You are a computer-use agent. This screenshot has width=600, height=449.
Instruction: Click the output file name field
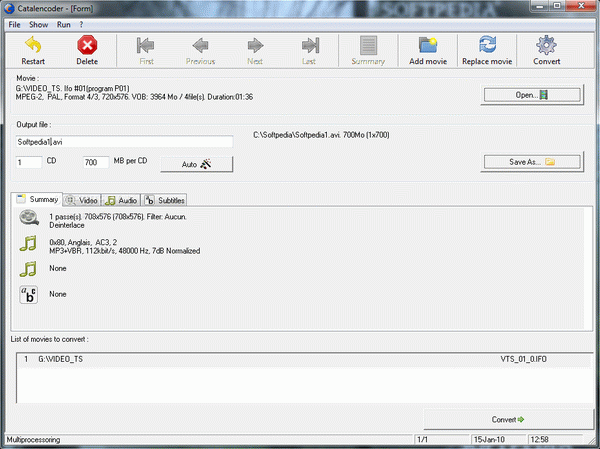click(124, 142)
